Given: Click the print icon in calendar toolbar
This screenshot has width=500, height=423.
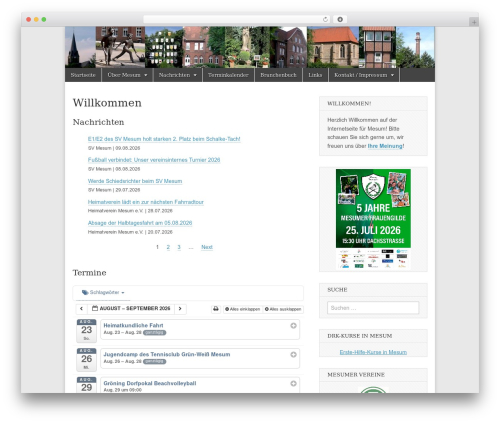Looking at the screenshot, I should coord(216,309).
